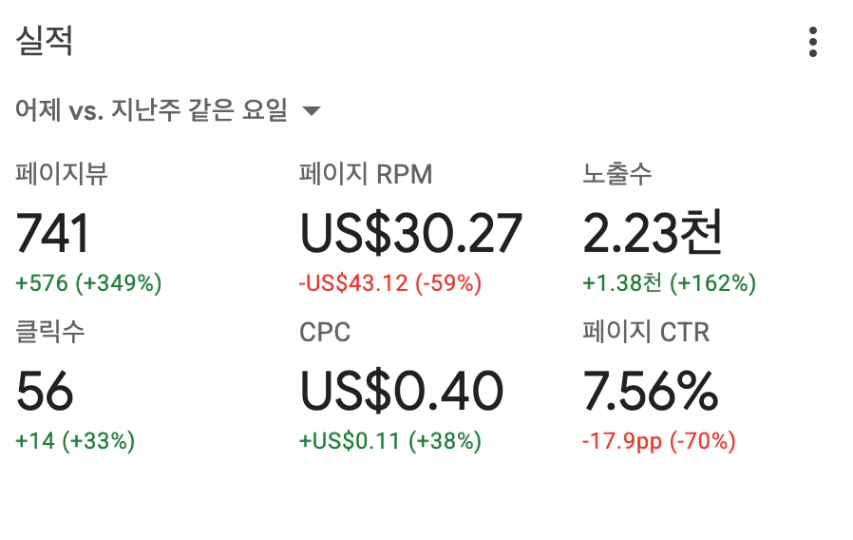The width and height of the screenshot is (853, 540).
Task: Click the 741 page views value
Action: pyautogui.click(x=52, y=233)
